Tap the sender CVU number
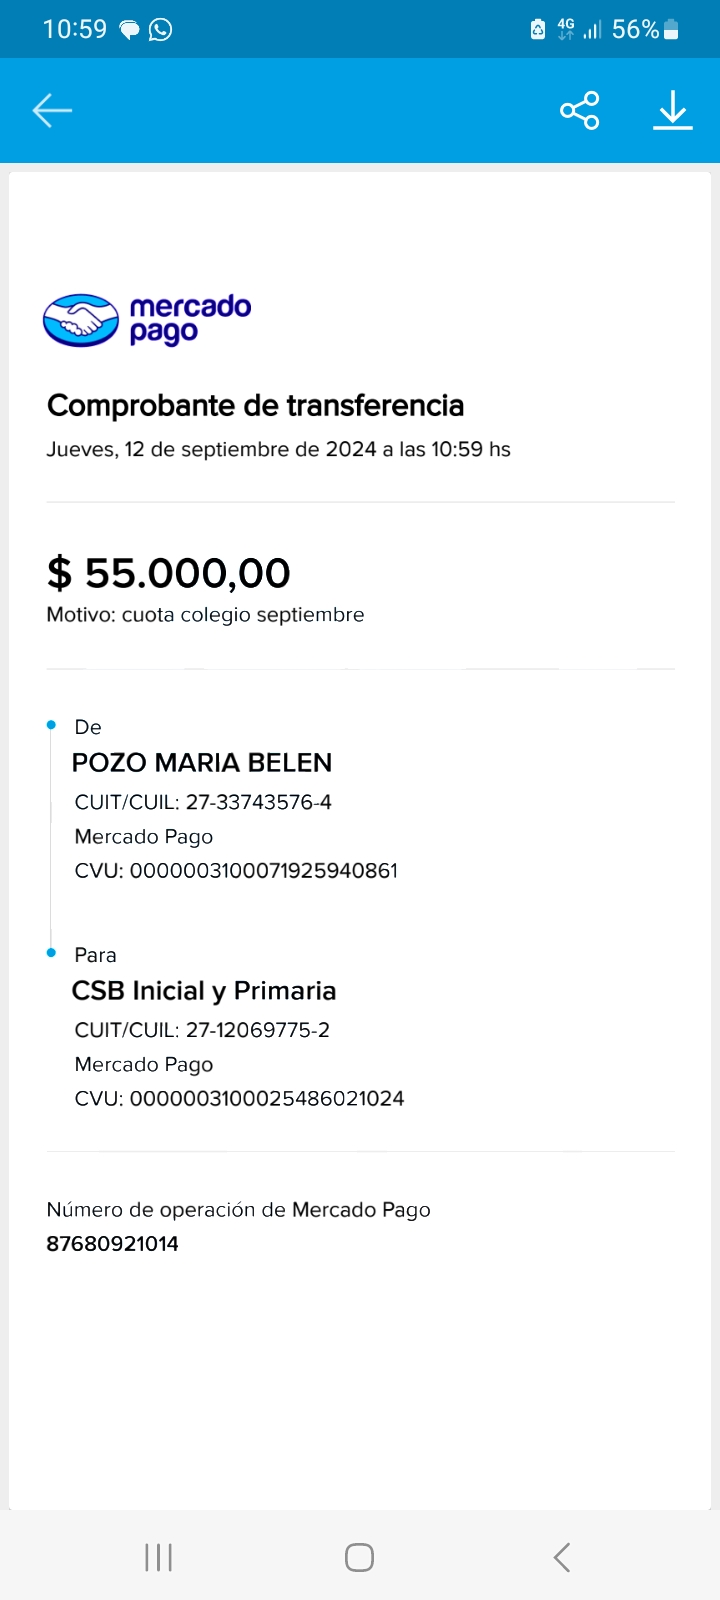The width and height of the screenshot is (720, 1600). [x=264, y=870]
